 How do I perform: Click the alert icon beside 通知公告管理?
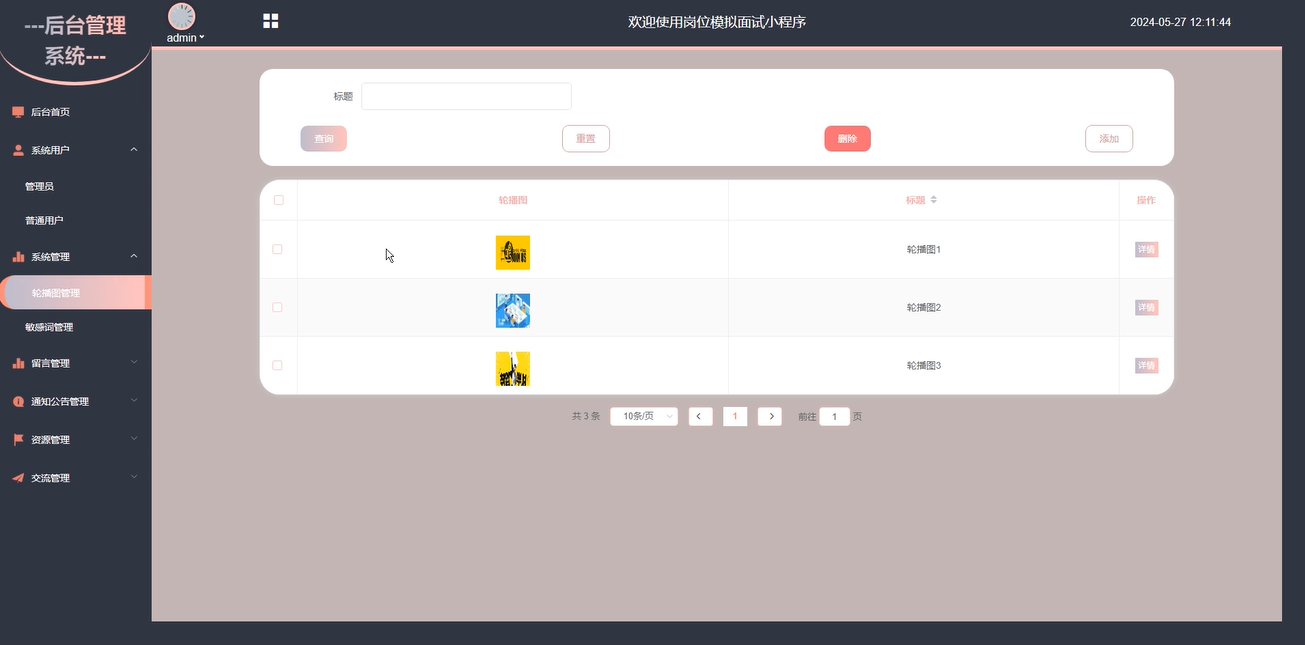(x=18, y=401)
